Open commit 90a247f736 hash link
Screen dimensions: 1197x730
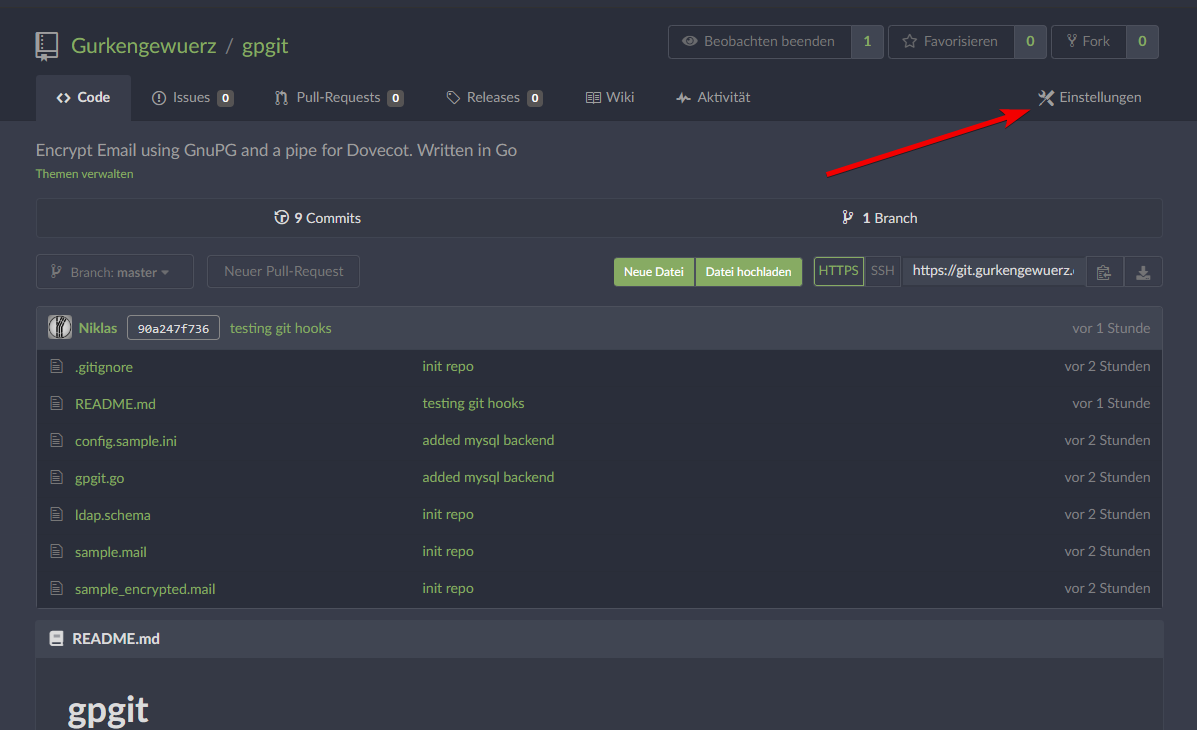coord(173,328)
